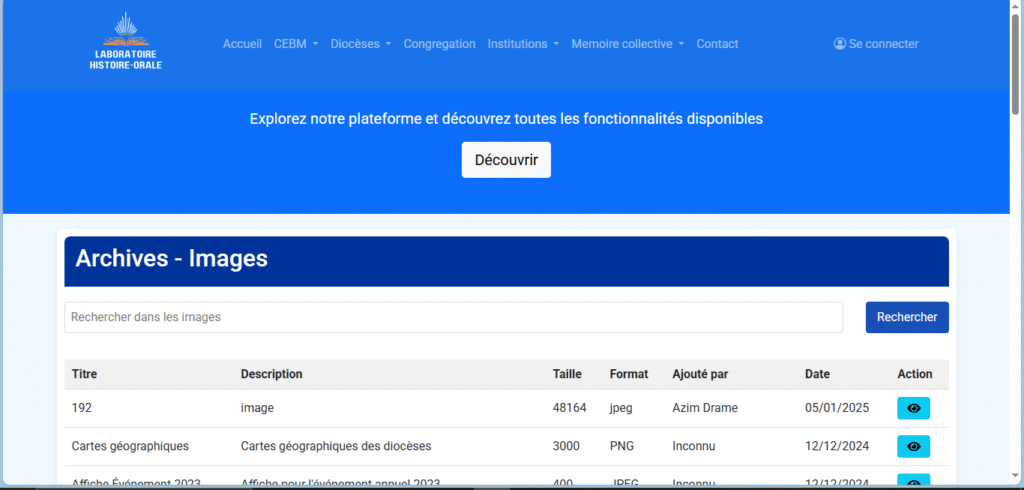
Task: Open the eye icon for Affiche Événement 2023
Action: point(913,482)
